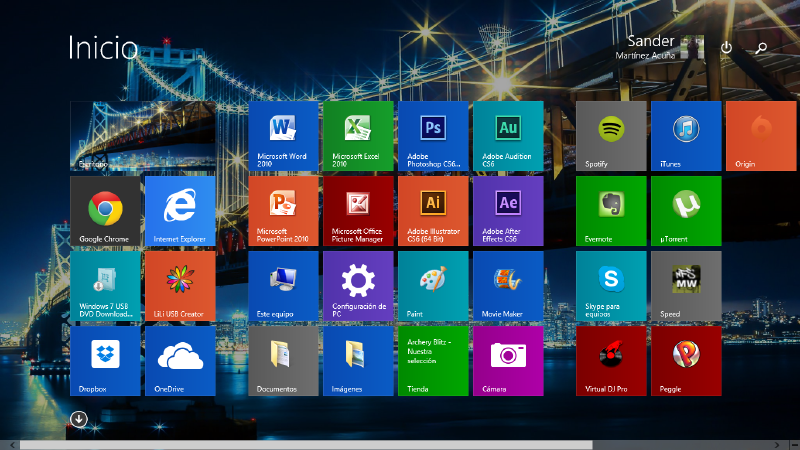This screenshot has width=800, height=450.
Task: Launch Skype para equipos tile
Action: (x=611, y=286)
